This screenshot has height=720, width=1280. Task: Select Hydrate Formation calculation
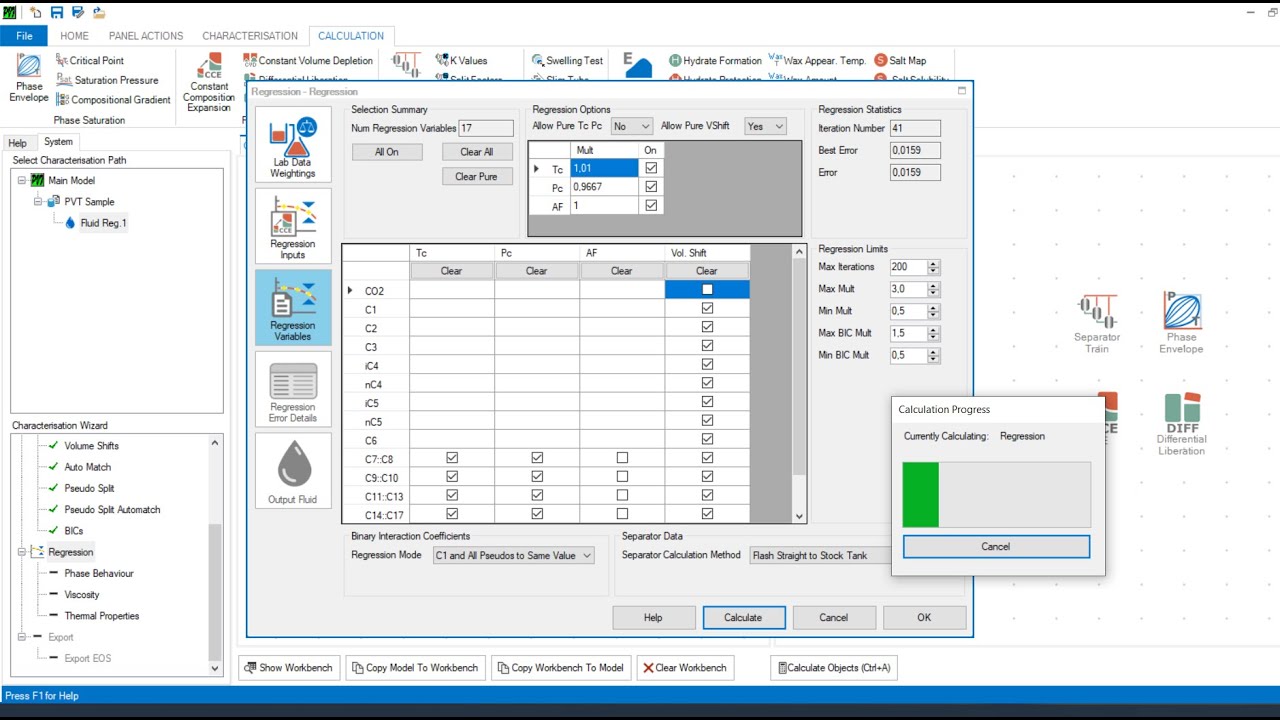(715, 61)
